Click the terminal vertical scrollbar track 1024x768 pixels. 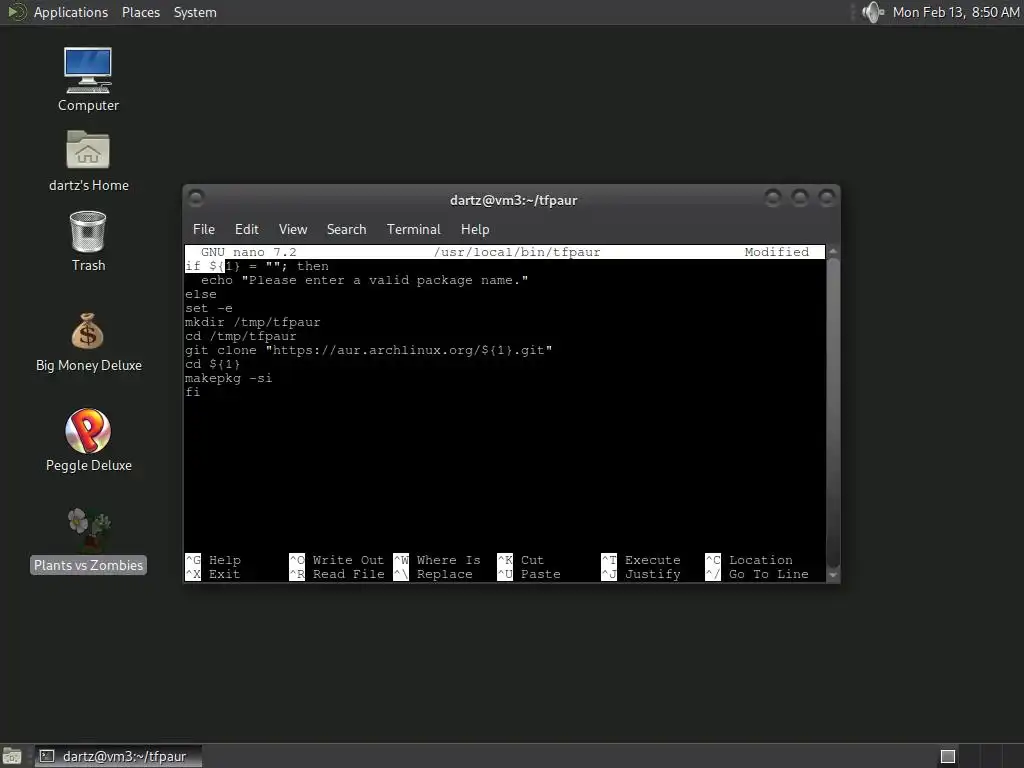(833, 413)
